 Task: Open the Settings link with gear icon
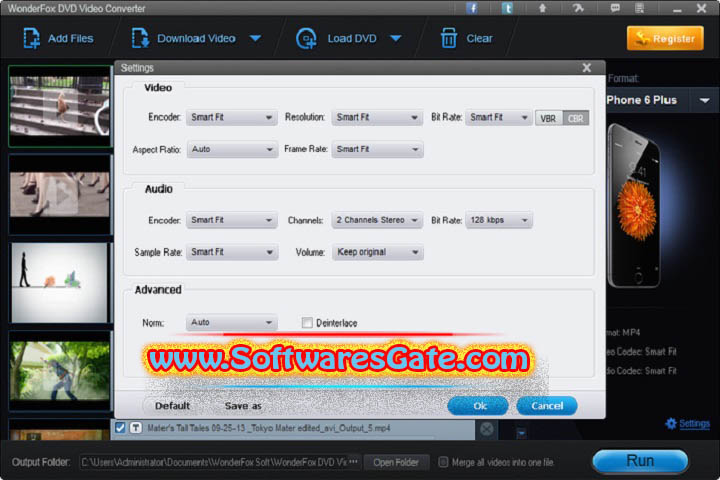pos(687,423)
